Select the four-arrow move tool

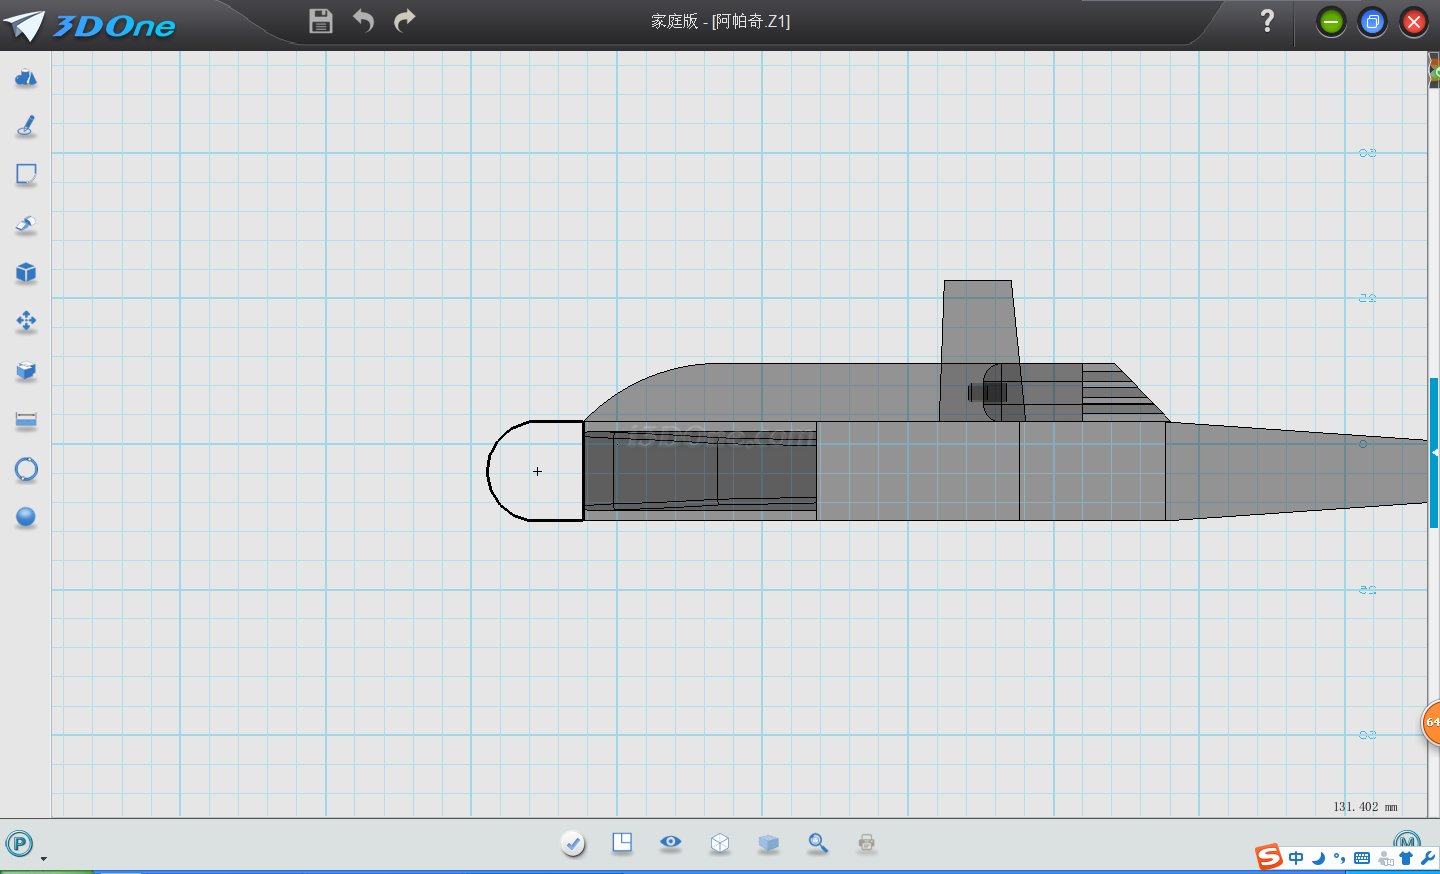[x=26, y=321]
